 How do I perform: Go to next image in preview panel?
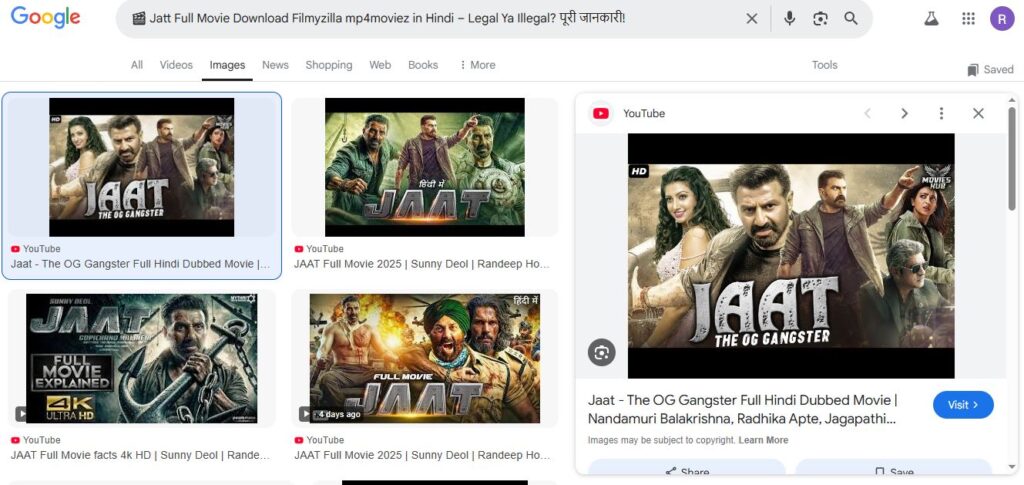(904, 114)
